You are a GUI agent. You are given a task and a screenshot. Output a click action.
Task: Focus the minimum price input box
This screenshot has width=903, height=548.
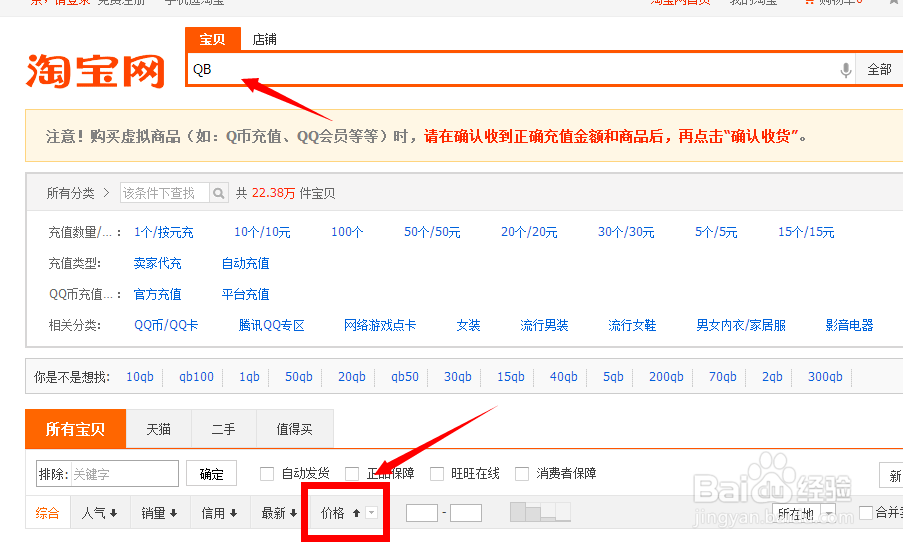click(x=422, y=512)
